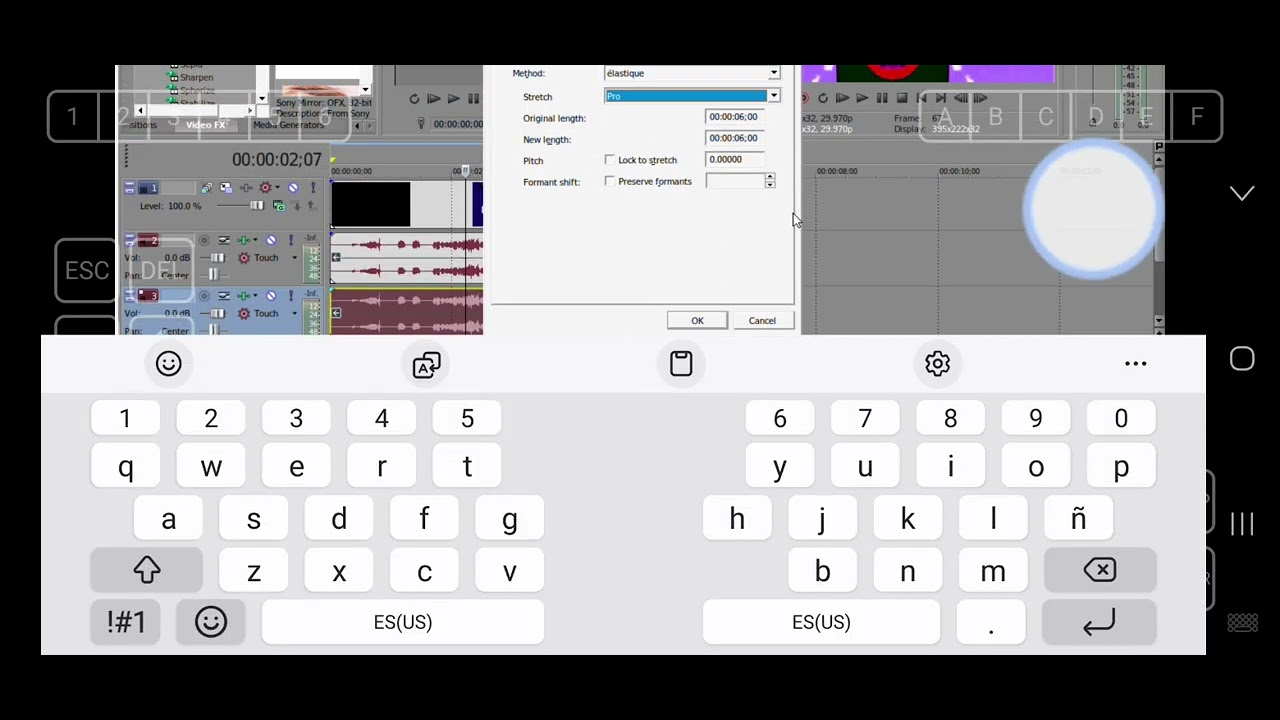The height and width of the screenshot is (720, 1280).
Task: Mute audio track 2
Action: (x=271, y=240)
